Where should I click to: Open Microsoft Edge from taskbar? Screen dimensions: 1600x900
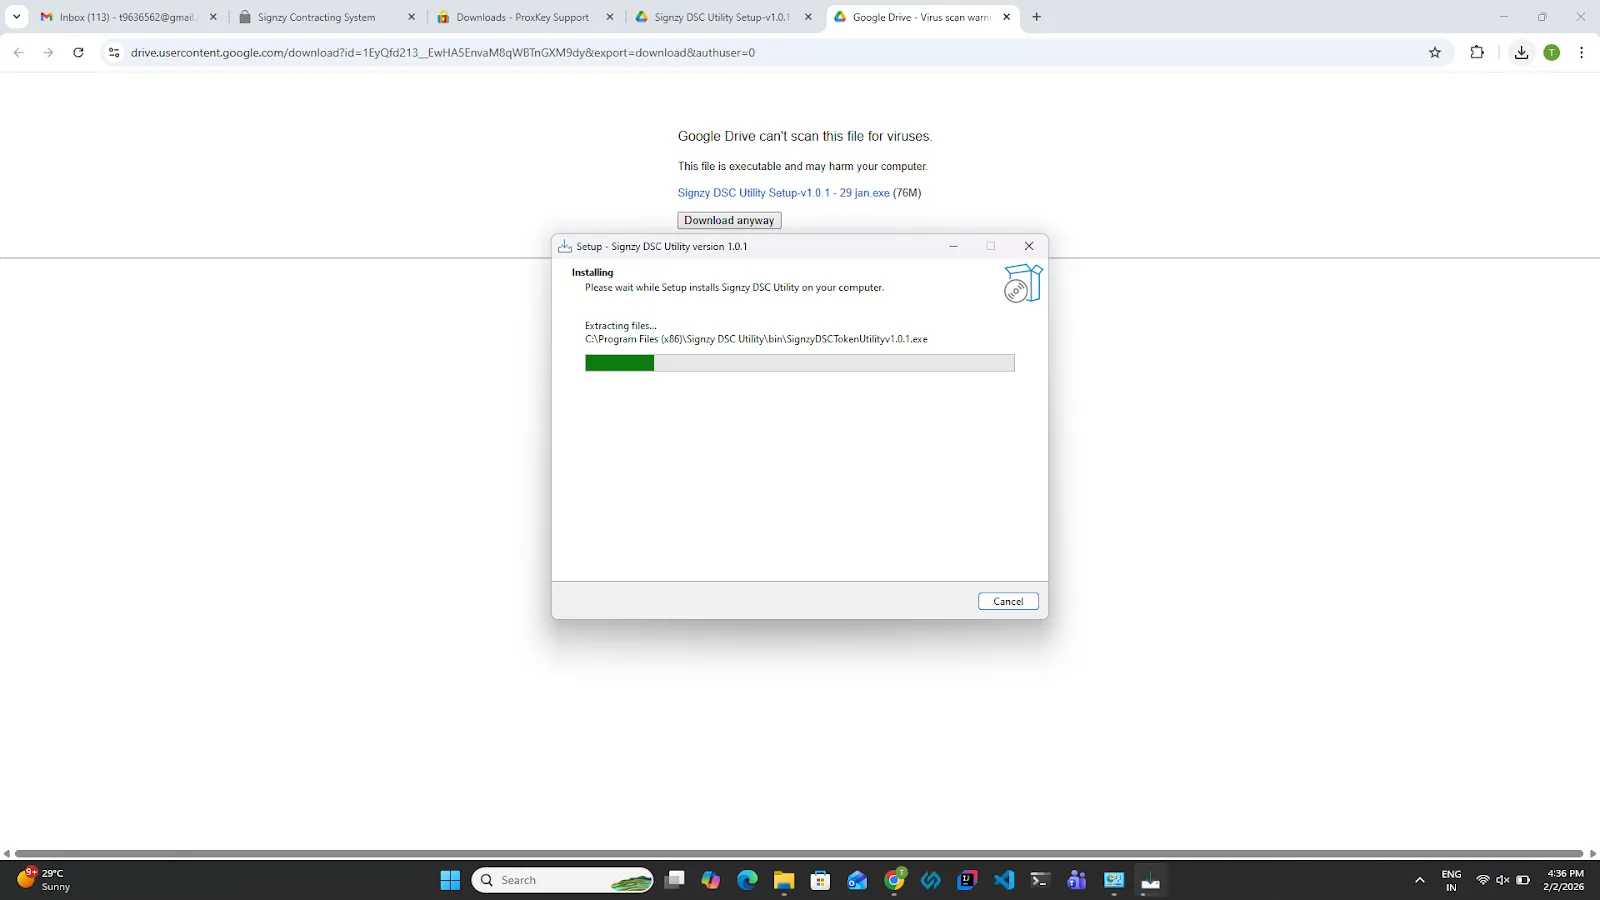pos(747,880)
